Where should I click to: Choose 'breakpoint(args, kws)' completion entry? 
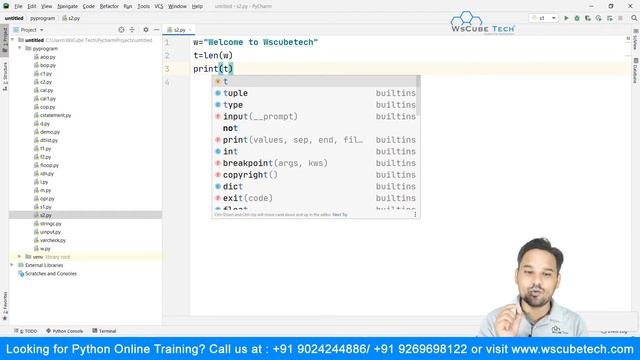[315, 163]
